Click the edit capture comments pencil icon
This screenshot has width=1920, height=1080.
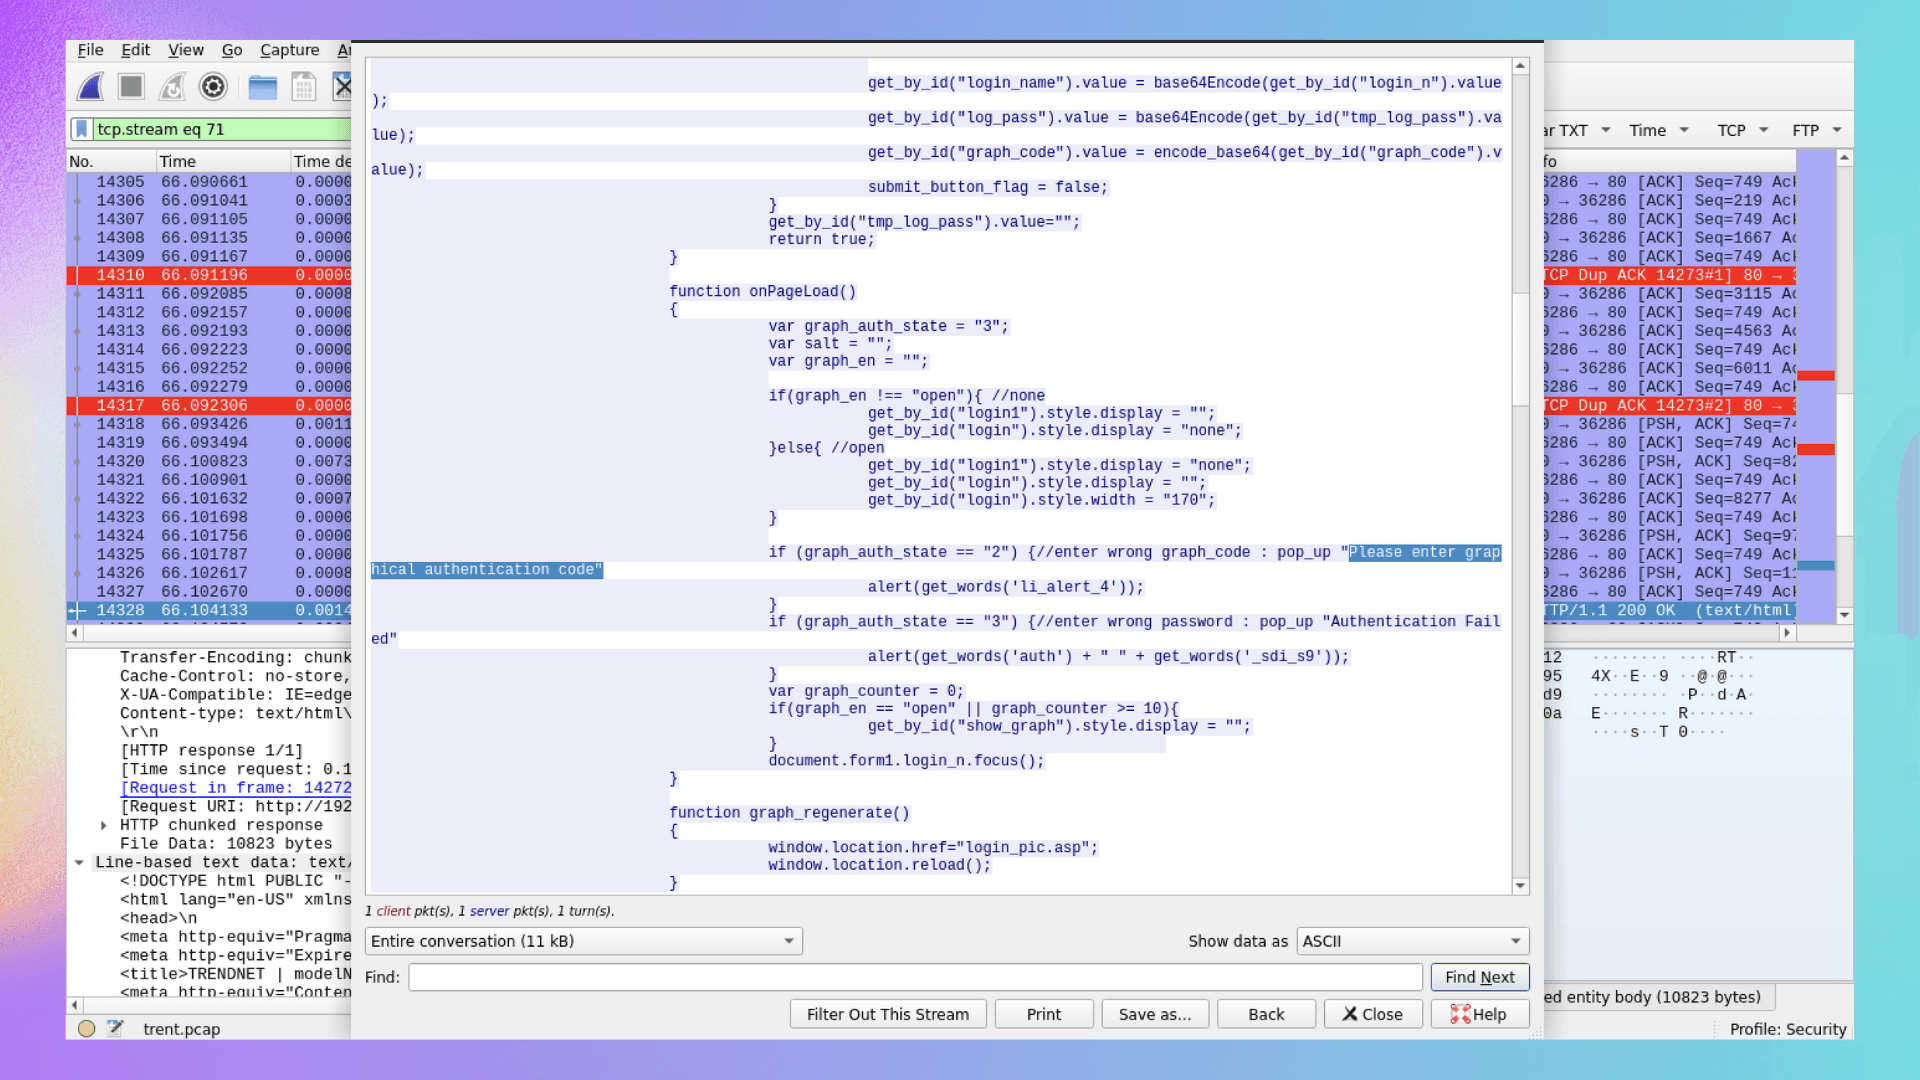[x=115, y=1028]
